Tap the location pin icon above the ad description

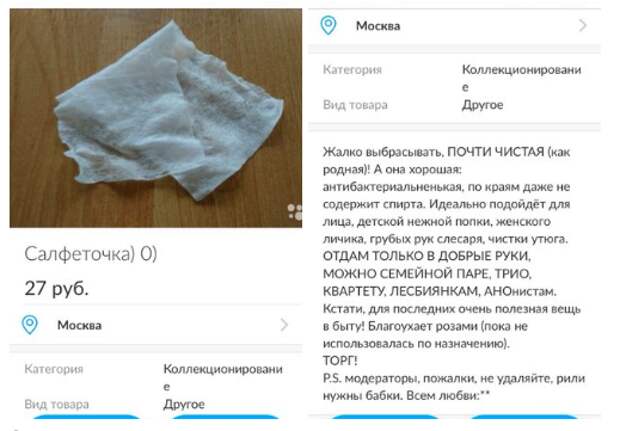(x=328, y=26)
